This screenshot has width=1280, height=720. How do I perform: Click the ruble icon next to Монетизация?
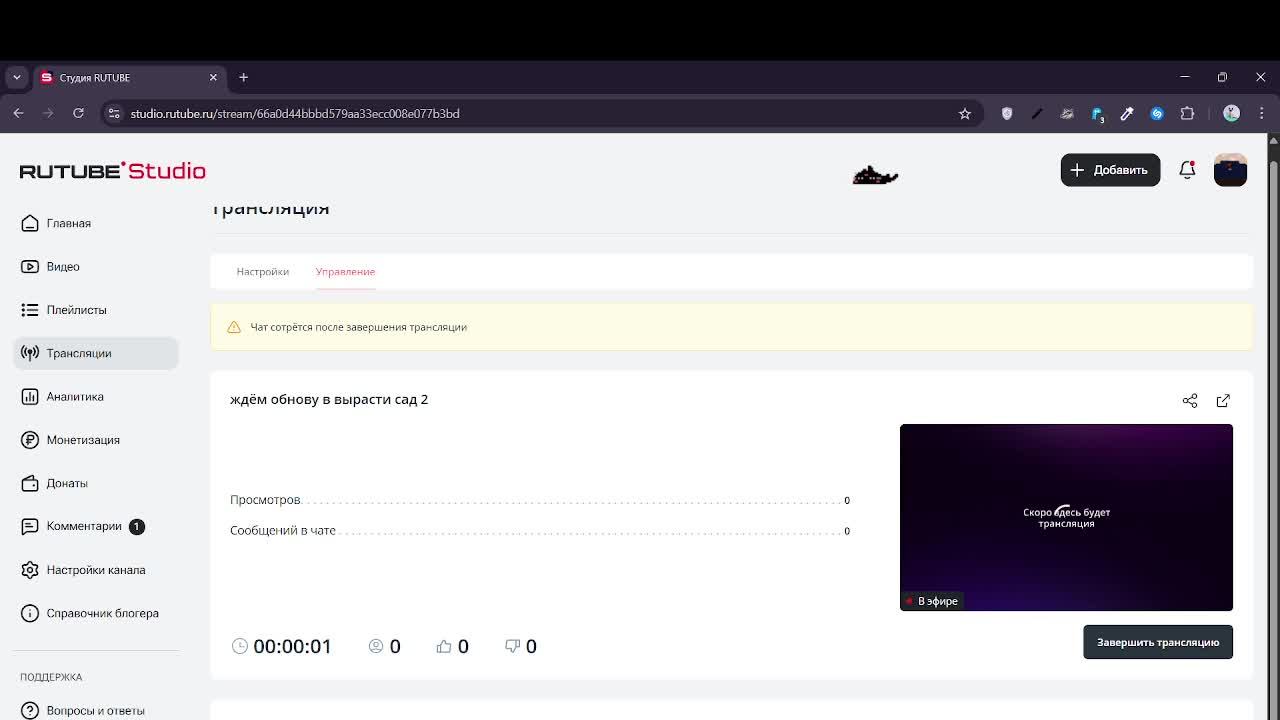[30, 440]
